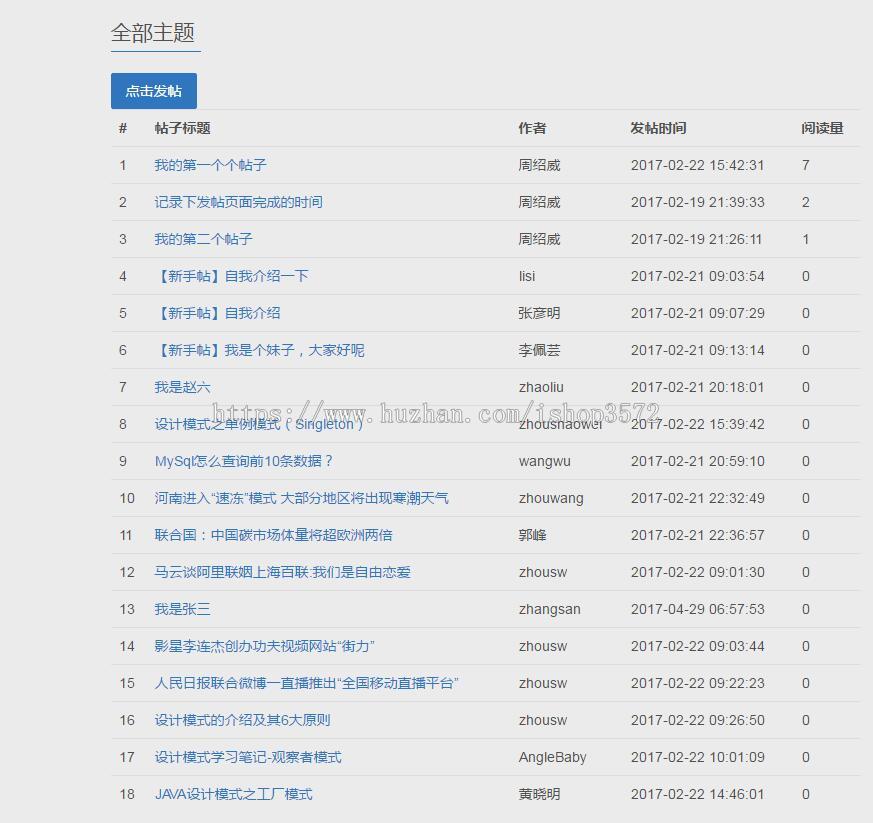The image size is (873, 823).
Task: Click timestamp 2017-02-22 14:46:01
Action: tap(697, 795)
